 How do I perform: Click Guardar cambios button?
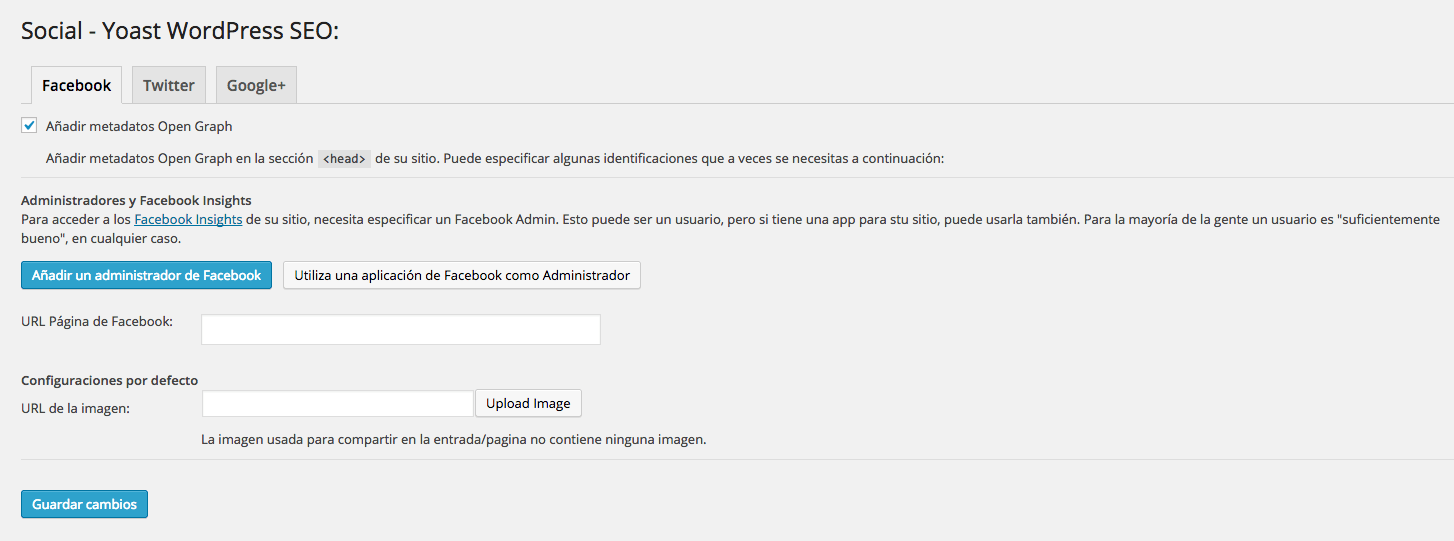pos(84,504)
